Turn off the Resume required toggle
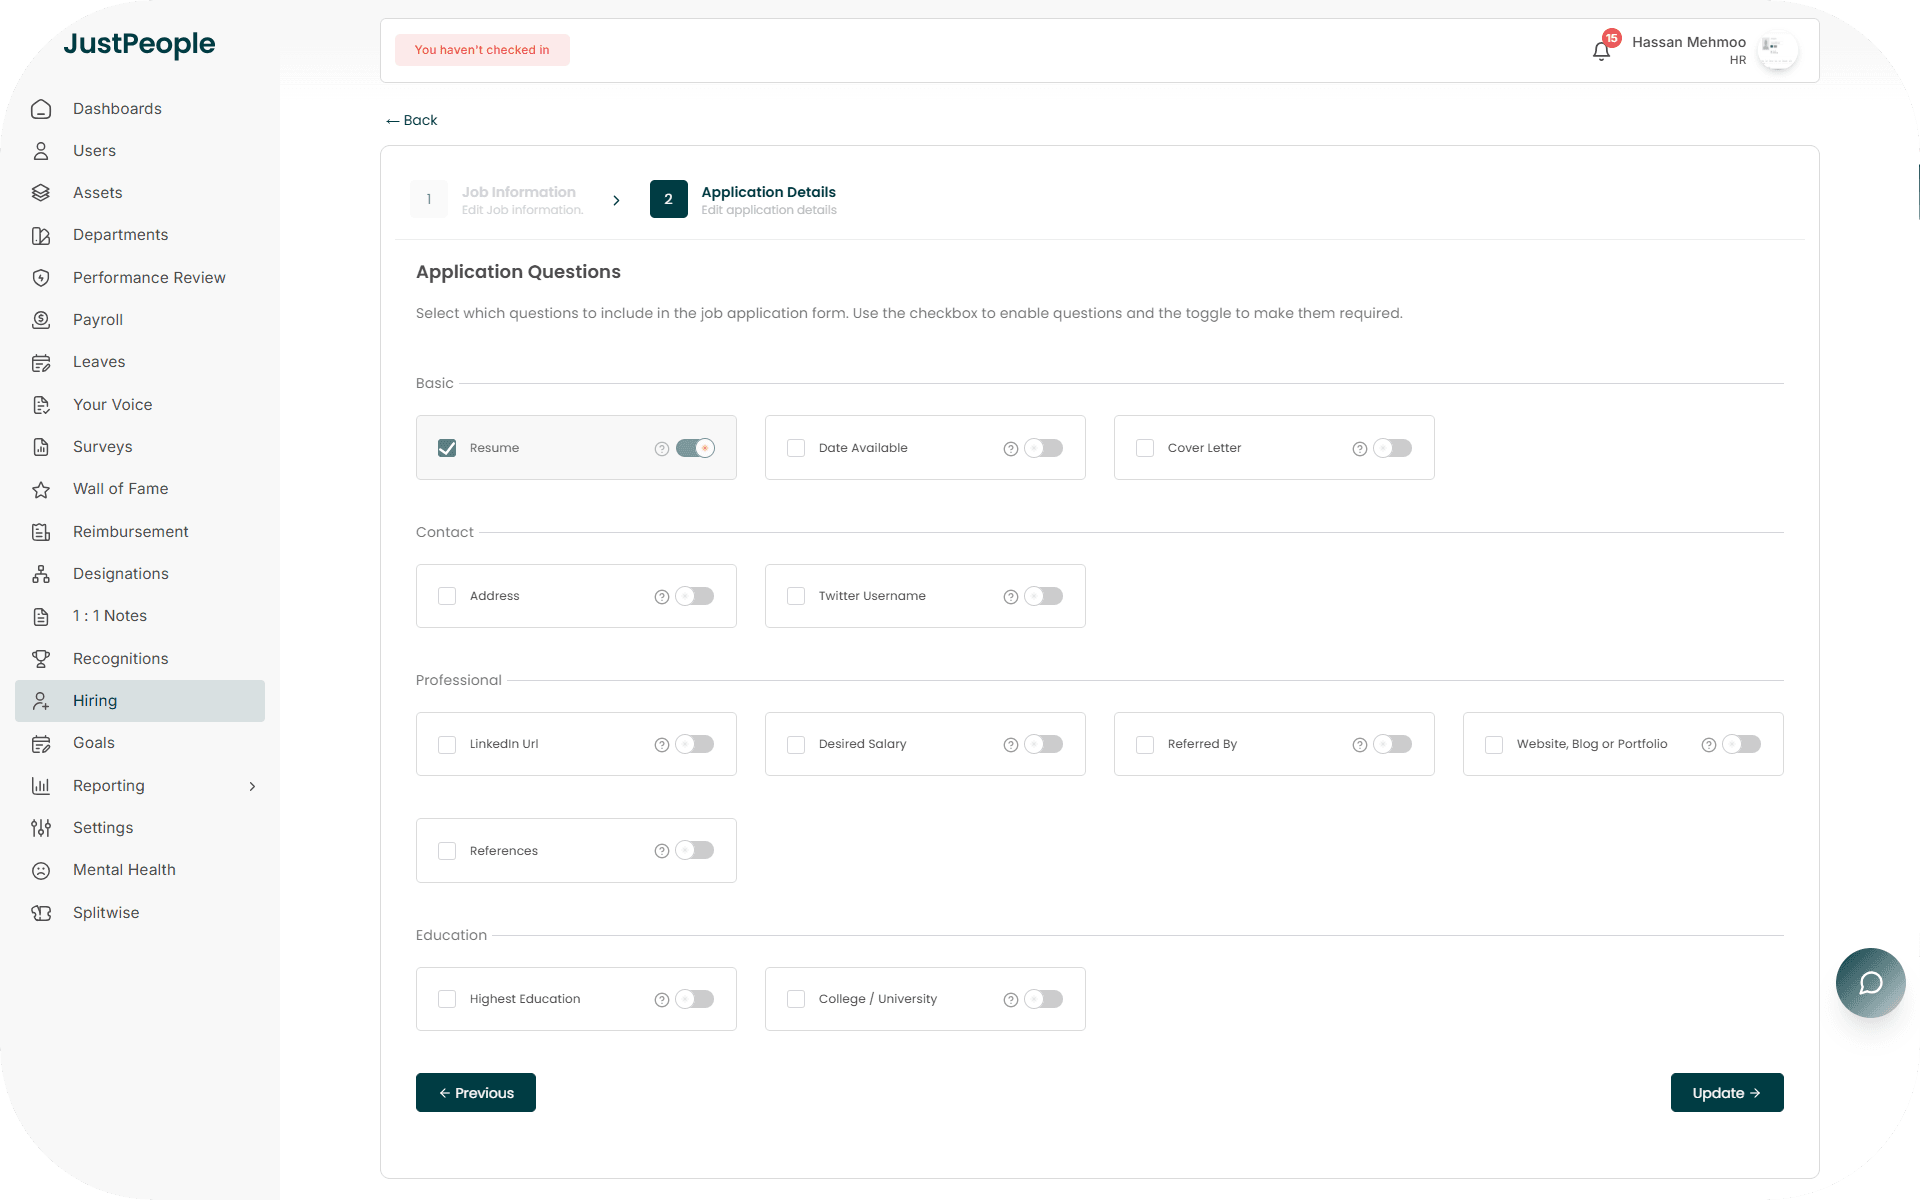The image size is (1920, 1200). (695, 448)
